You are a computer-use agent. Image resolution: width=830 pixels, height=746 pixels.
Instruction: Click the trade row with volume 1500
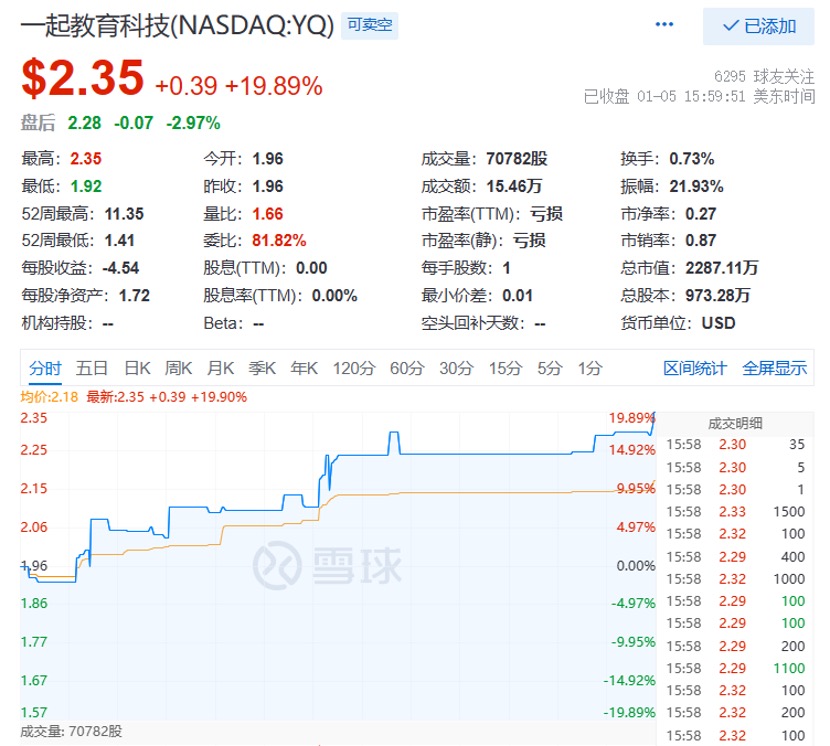[735, 511]
